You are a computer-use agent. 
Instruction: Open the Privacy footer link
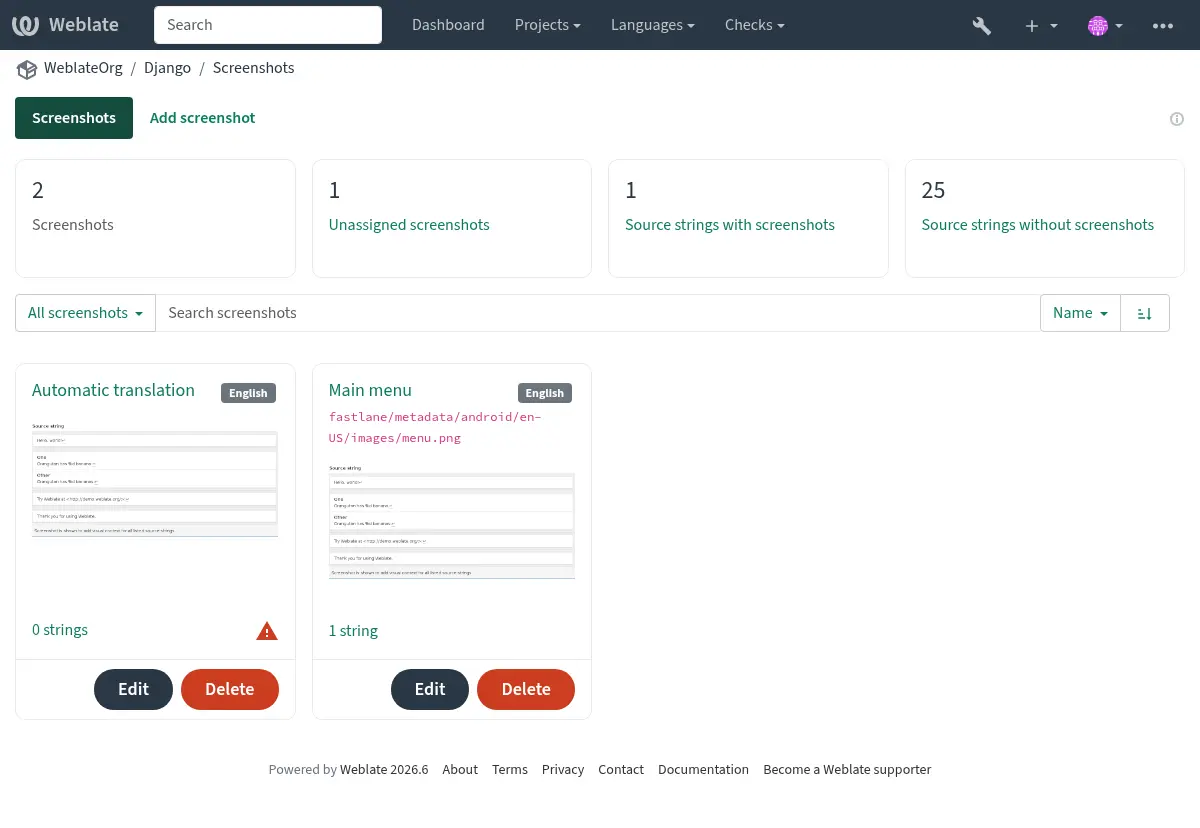click(563, 770)
